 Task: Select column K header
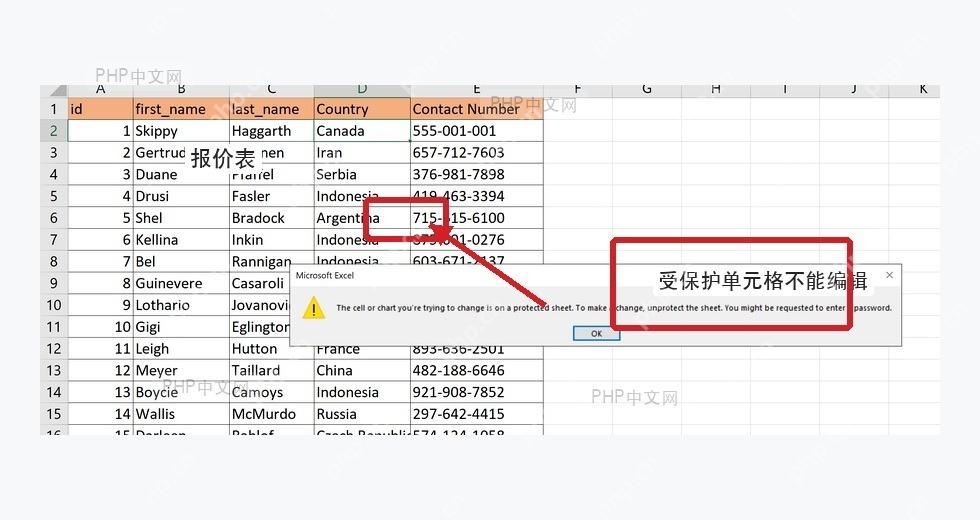tap(914, 91)
